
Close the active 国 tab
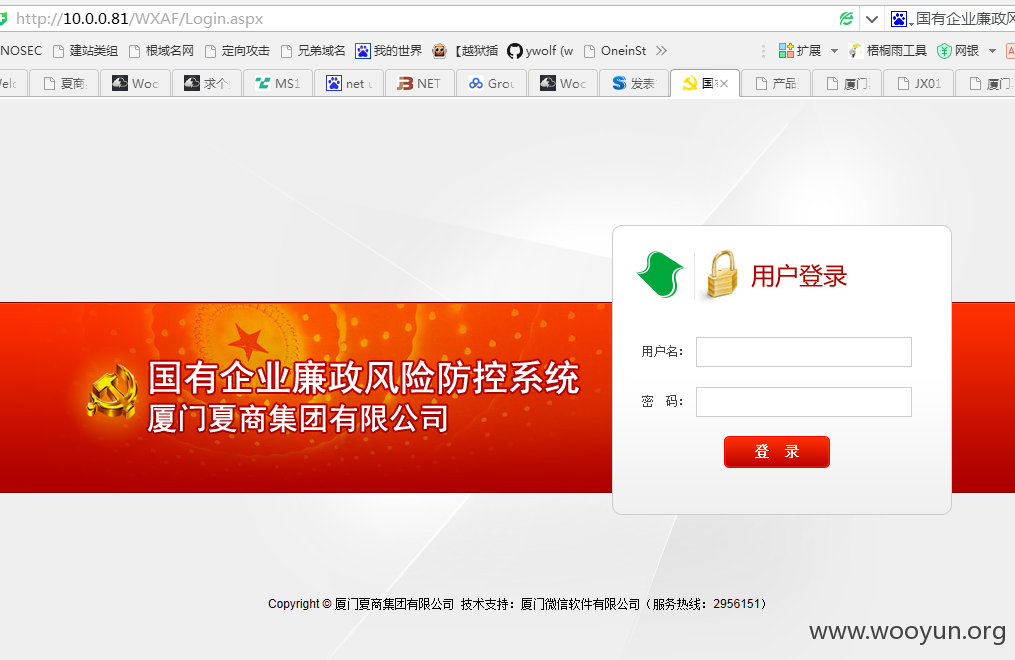[724, 83]
